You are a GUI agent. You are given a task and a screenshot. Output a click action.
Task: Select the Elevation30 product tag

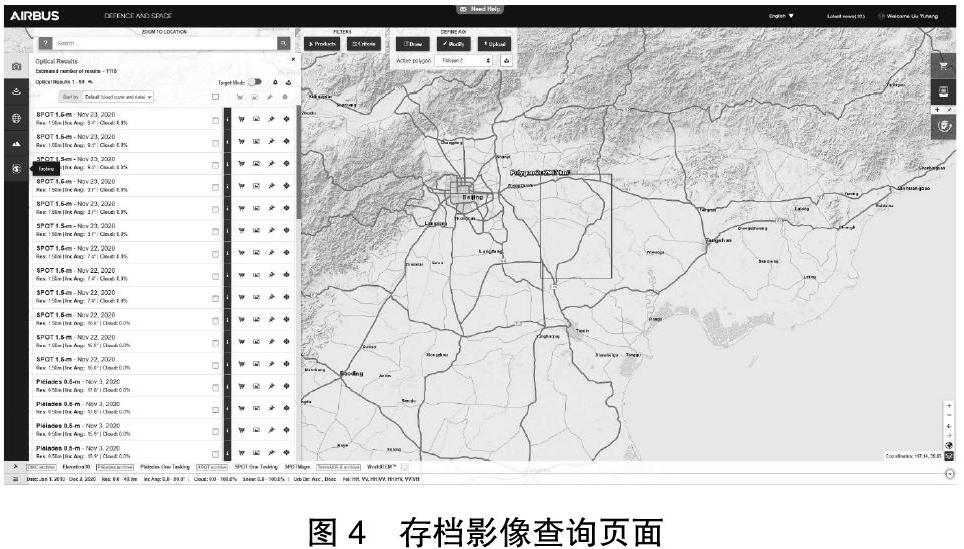coord(76,467)
